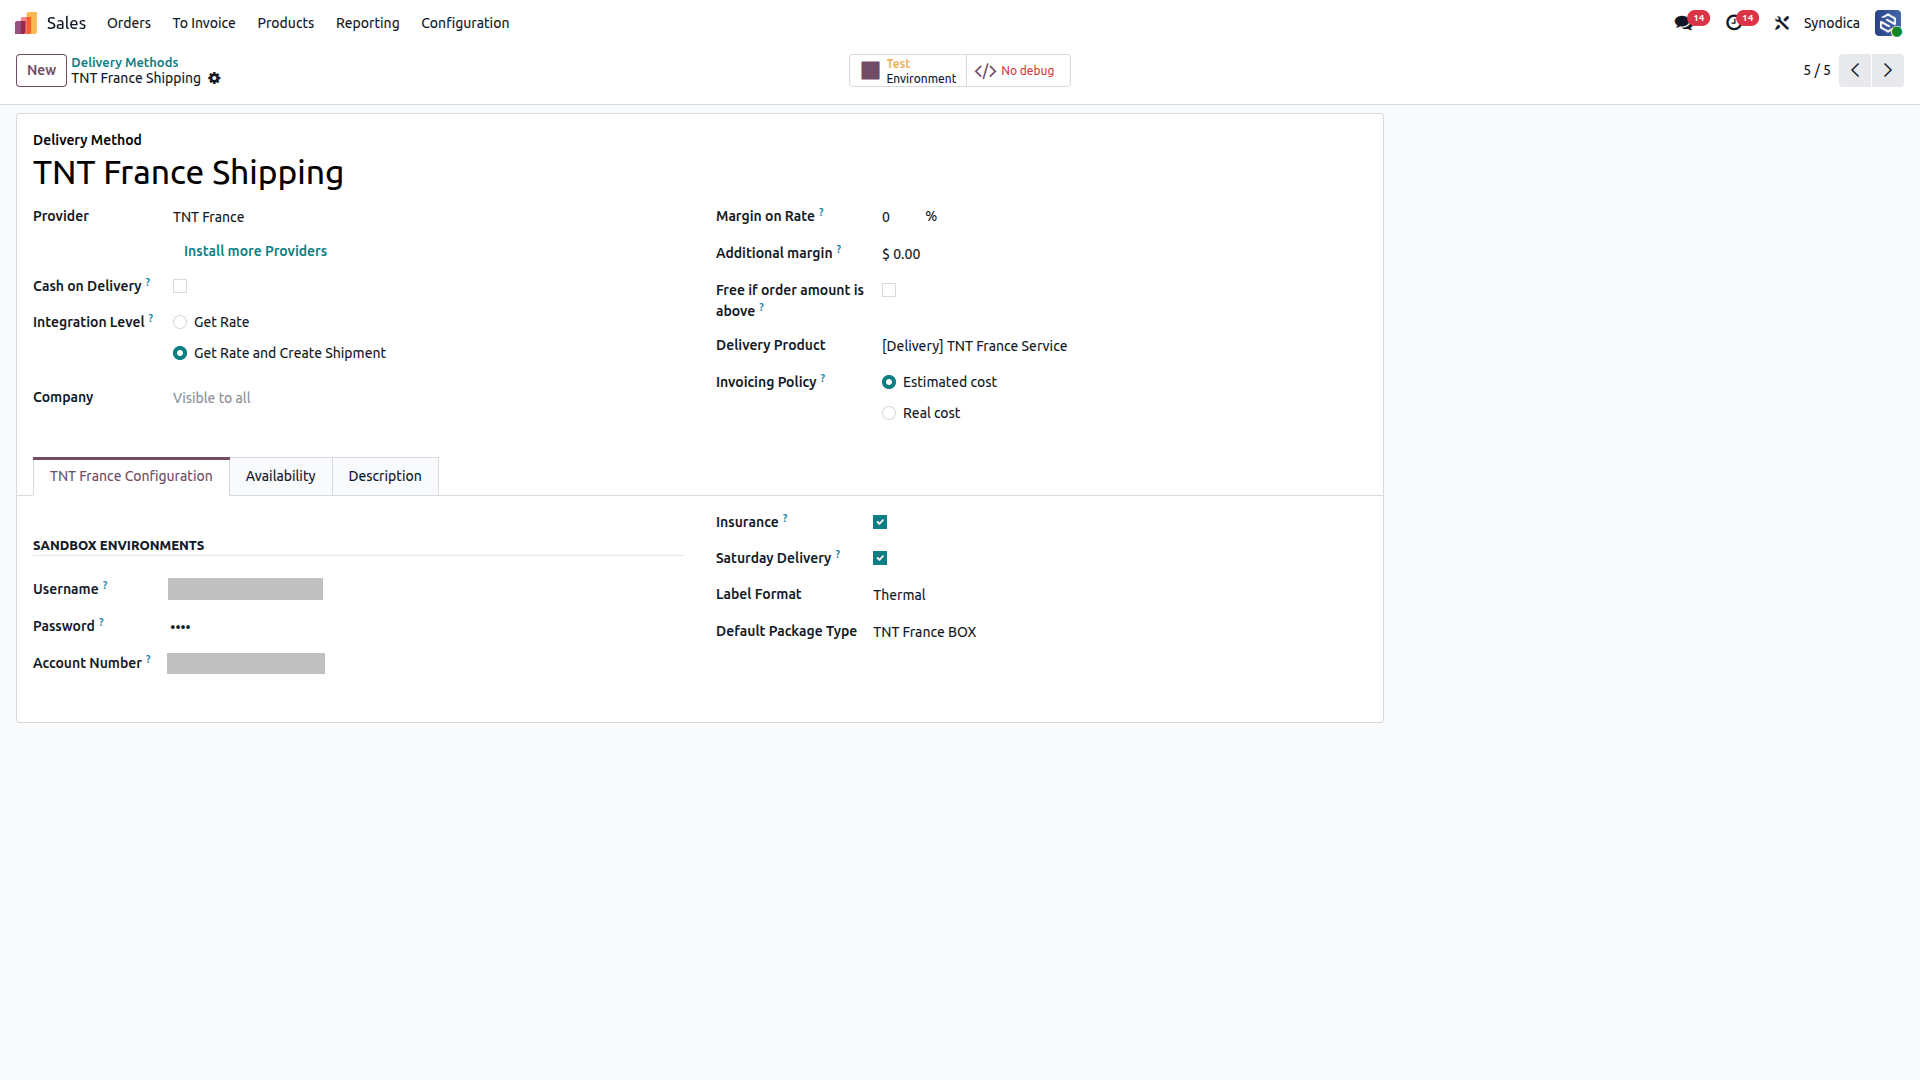
Task: Select Get Rate and Create Shipment
Action: point(180,353)
